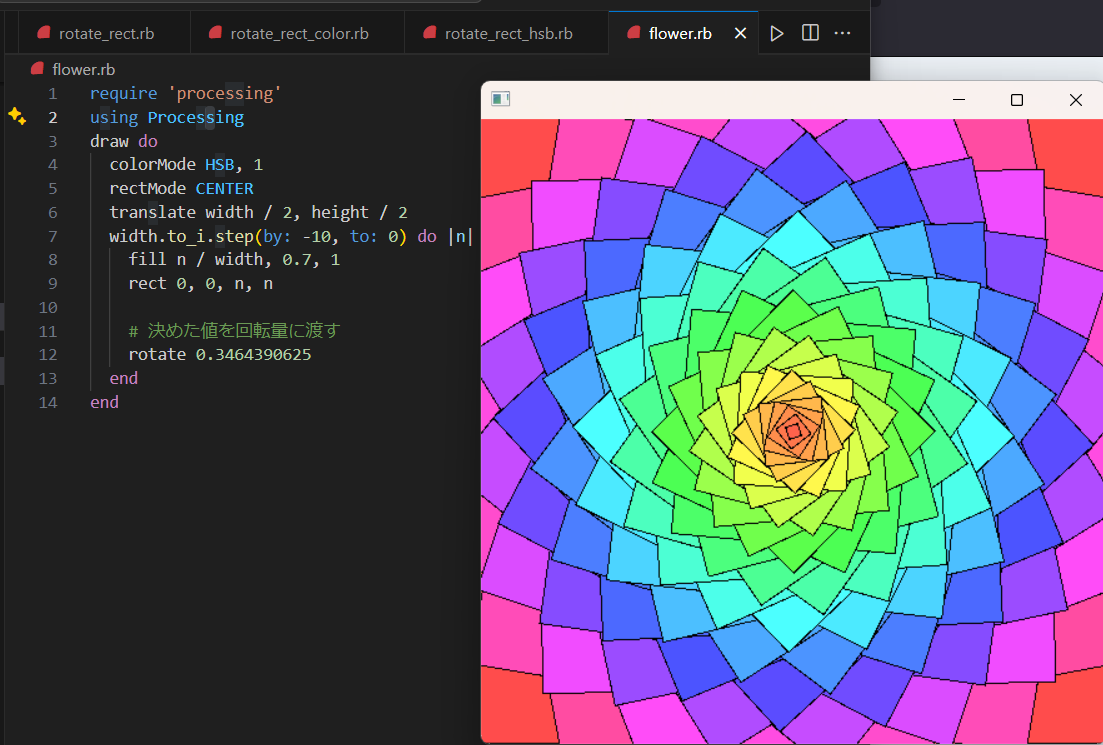Screen dimensions: 1103x745
Task: Click the Ruby icon in flower.rb breadcrumb
Action: (x=37, y=68)
